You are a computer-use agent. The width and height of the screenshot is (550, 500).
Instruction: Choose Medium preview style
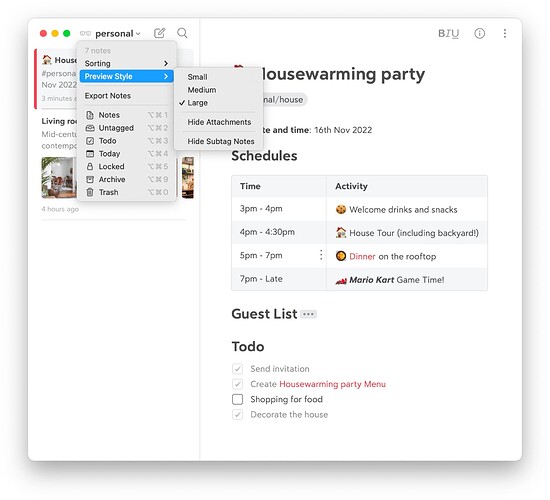click(202, 90)
